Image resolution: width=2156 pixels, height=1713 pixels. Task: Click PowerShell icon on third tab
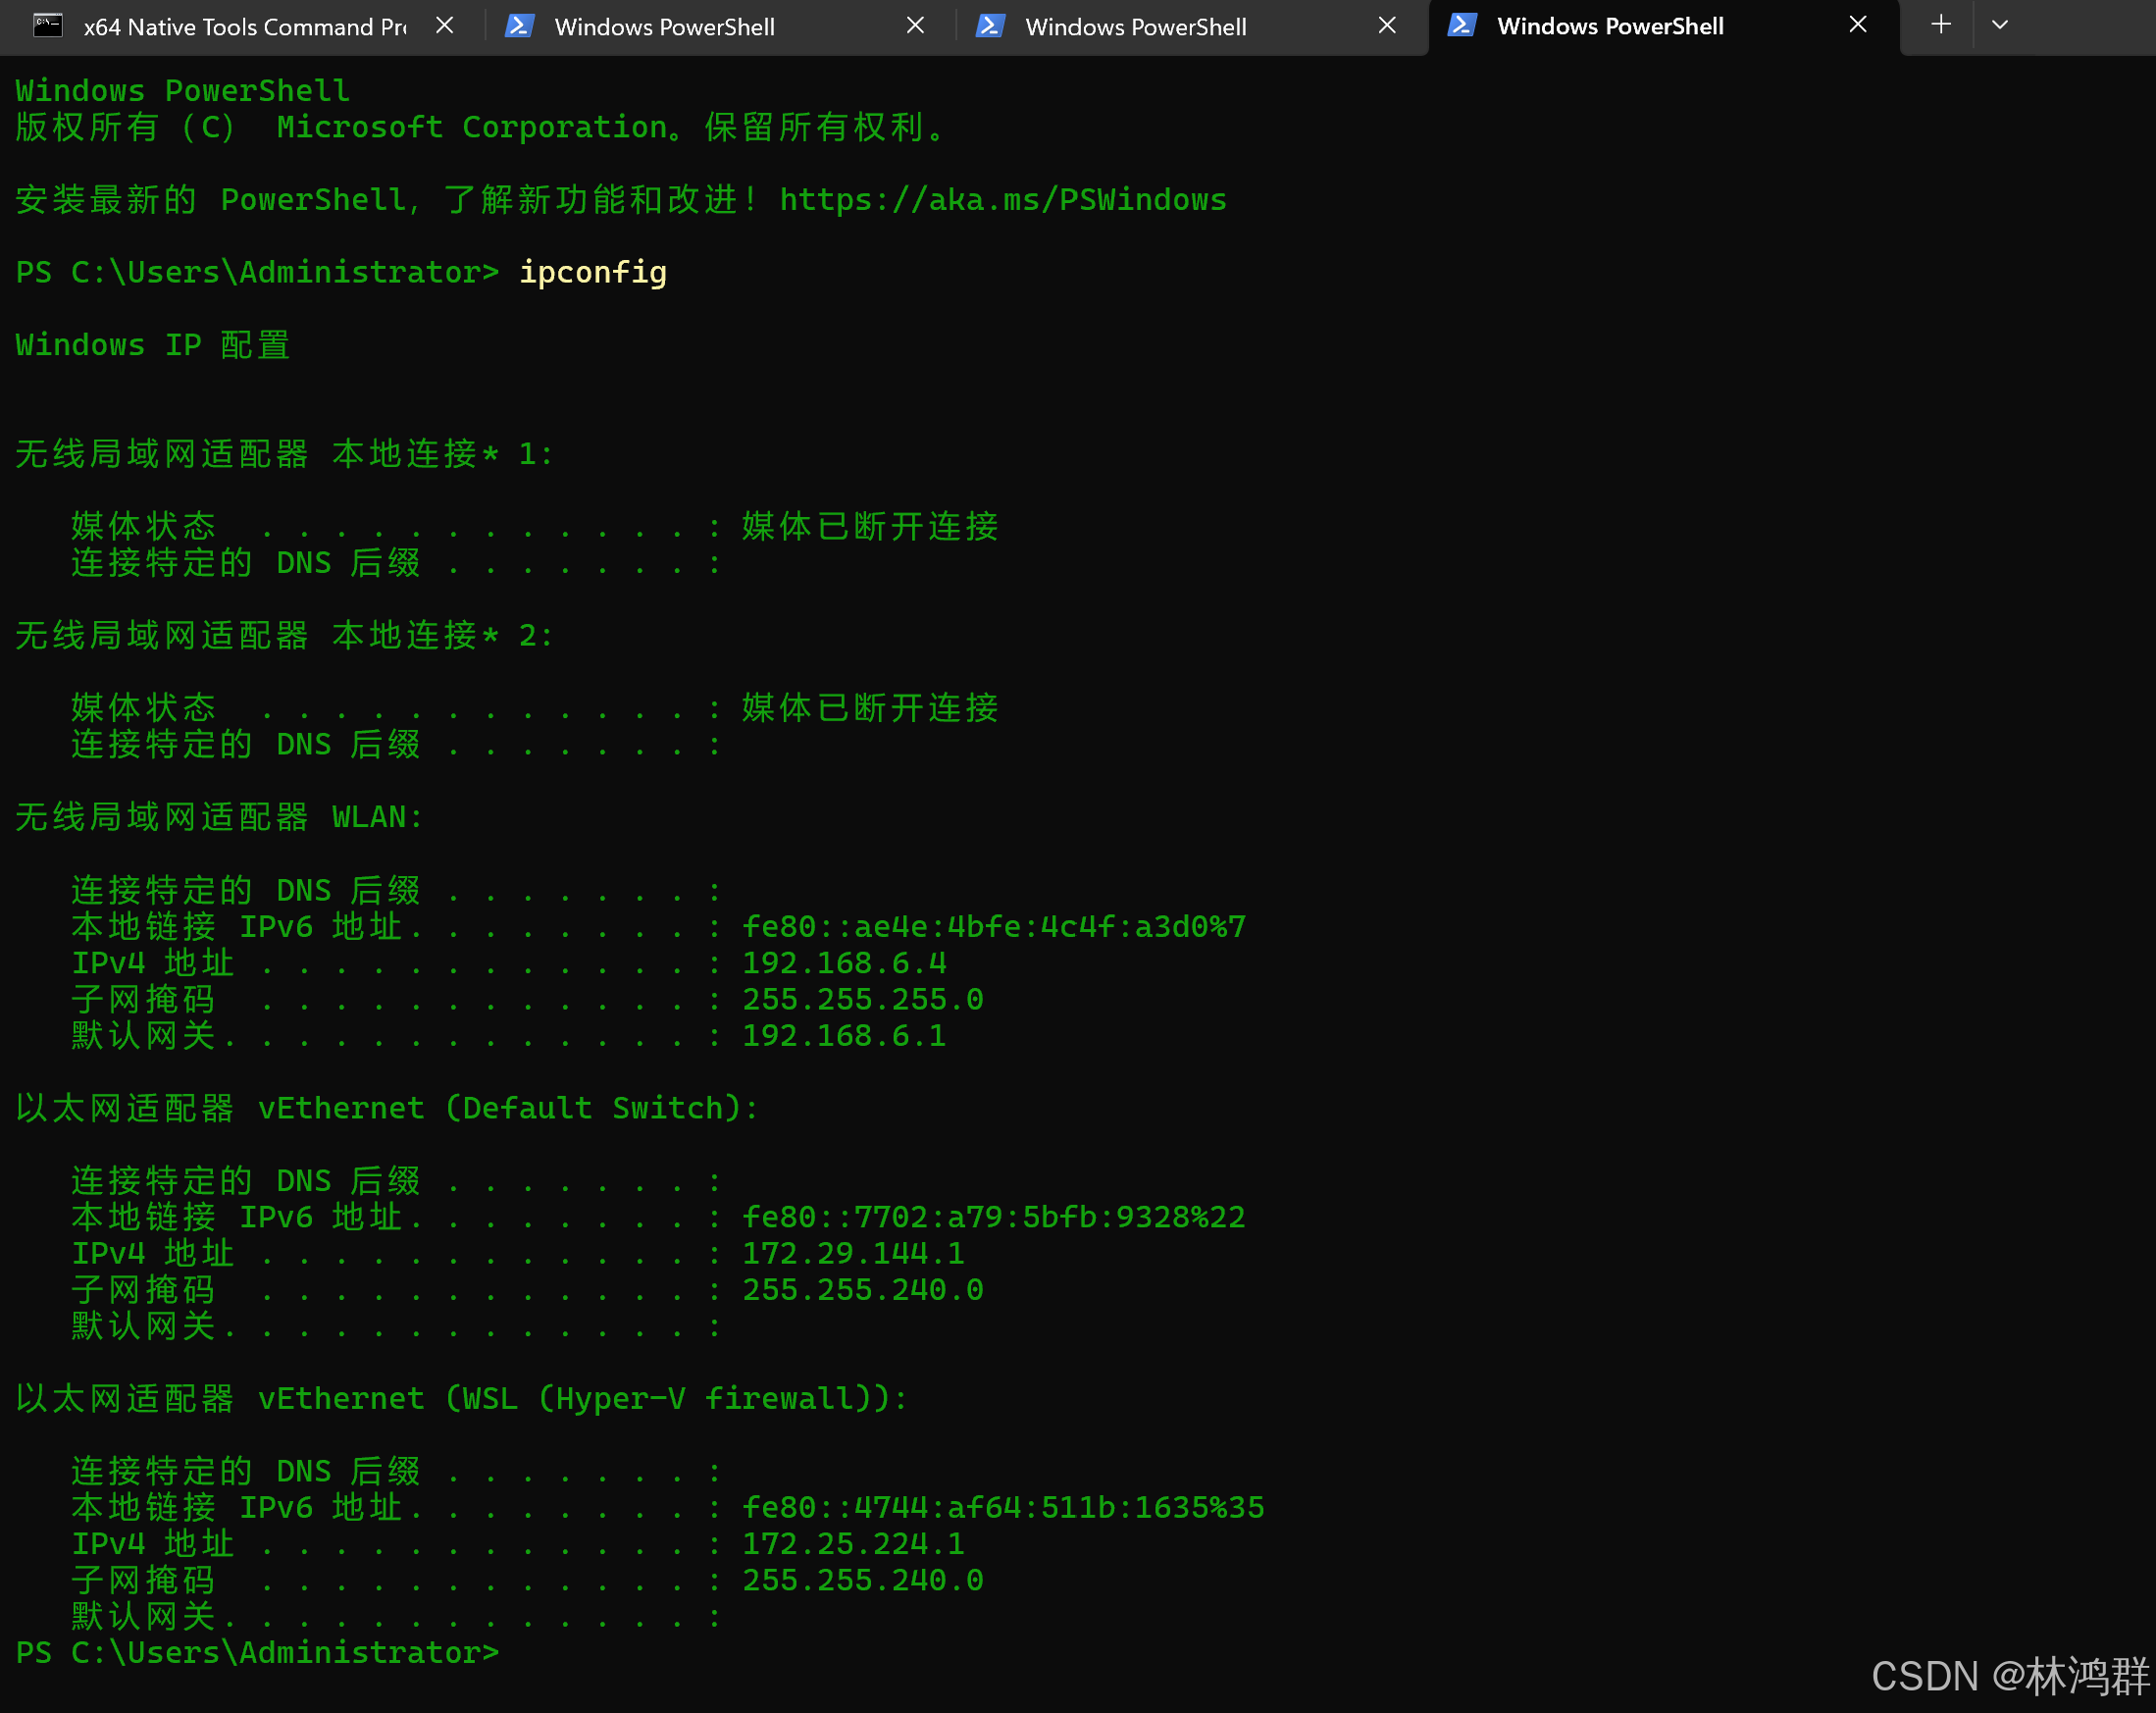pyautogui.click(x=990, y=26)
